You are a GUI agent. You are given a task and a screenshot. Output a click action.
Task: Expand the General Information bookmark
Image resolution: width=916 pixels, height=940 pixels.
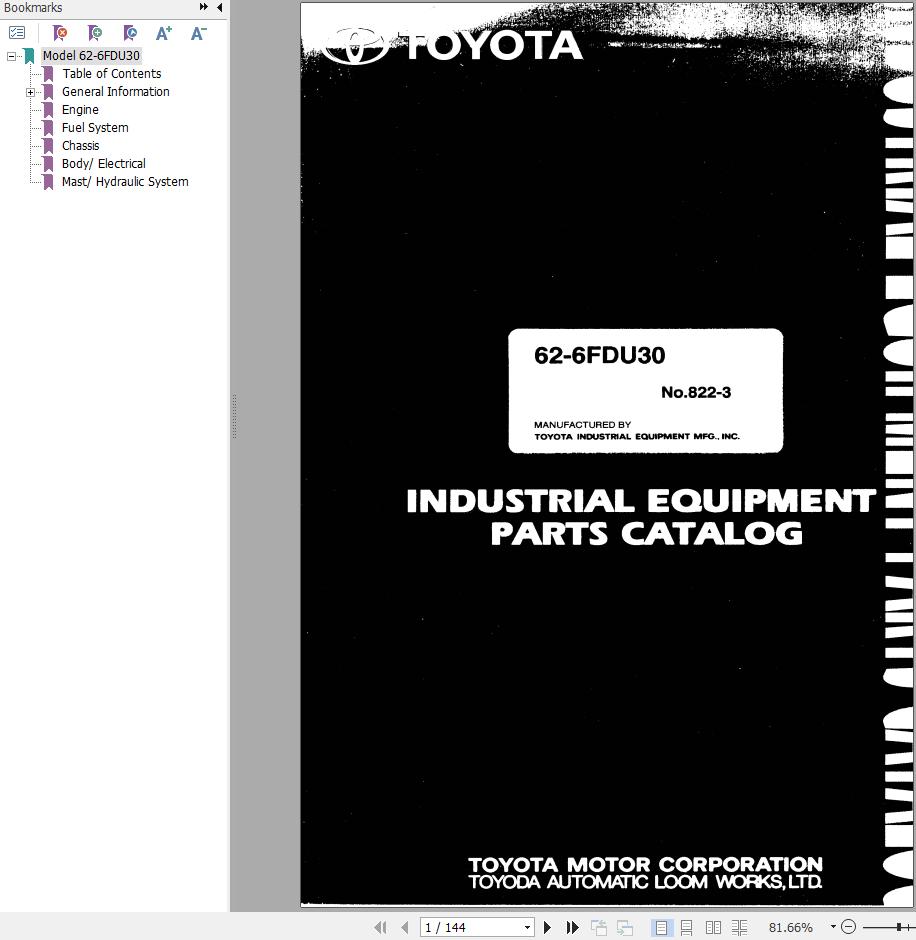coord(31,92)
